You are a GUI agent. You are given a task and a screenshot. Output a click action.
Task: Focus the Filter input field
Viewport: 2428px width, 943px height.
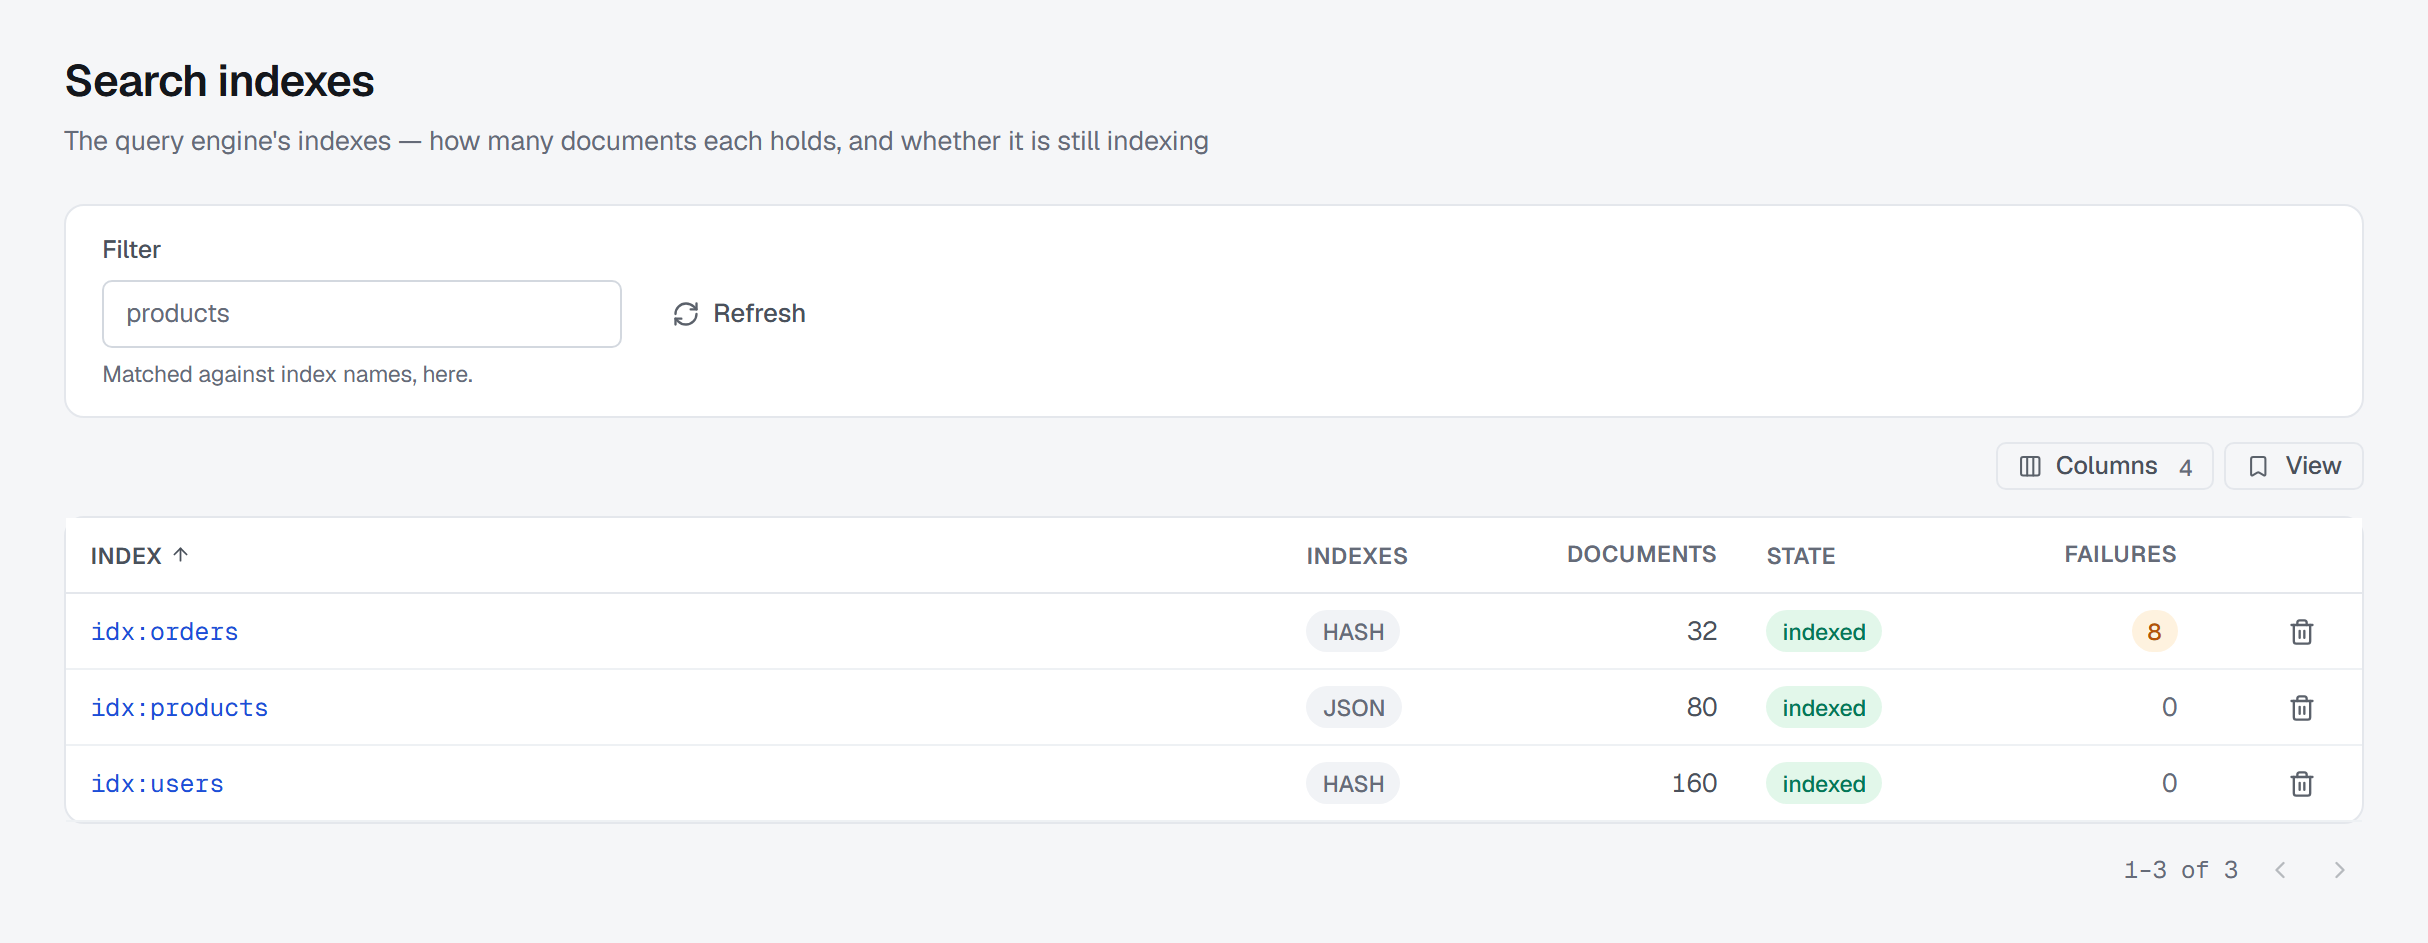[x=362, y=314]
